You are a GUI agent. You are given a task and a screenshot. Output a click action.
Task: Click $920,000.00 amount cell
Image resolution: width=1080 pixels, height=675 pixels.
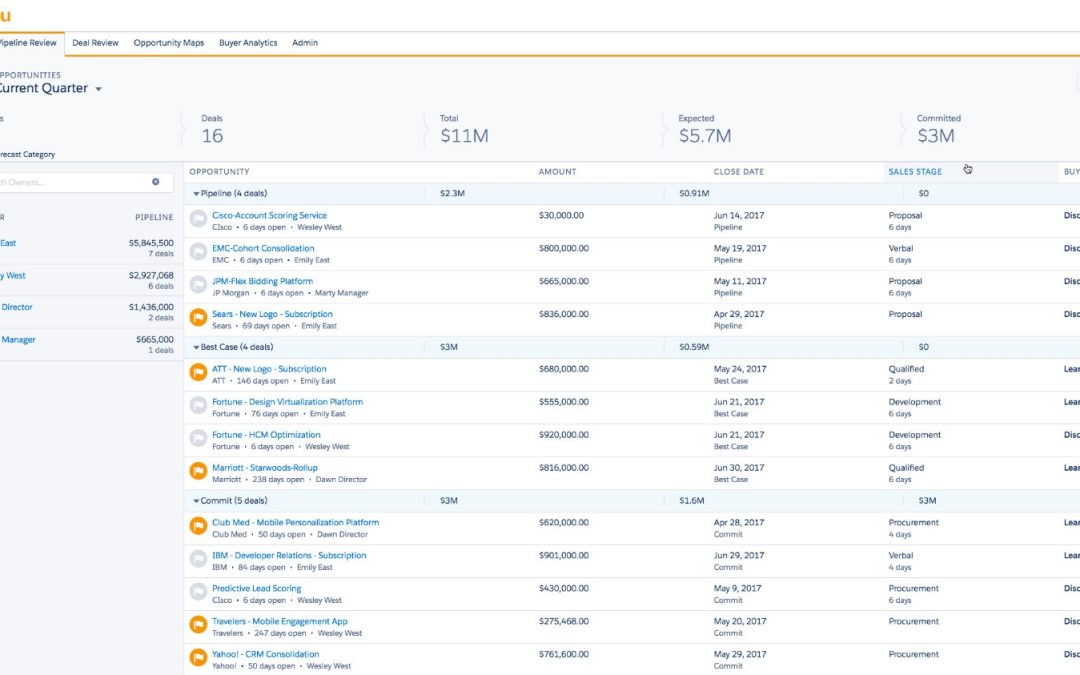click(563, 435)
